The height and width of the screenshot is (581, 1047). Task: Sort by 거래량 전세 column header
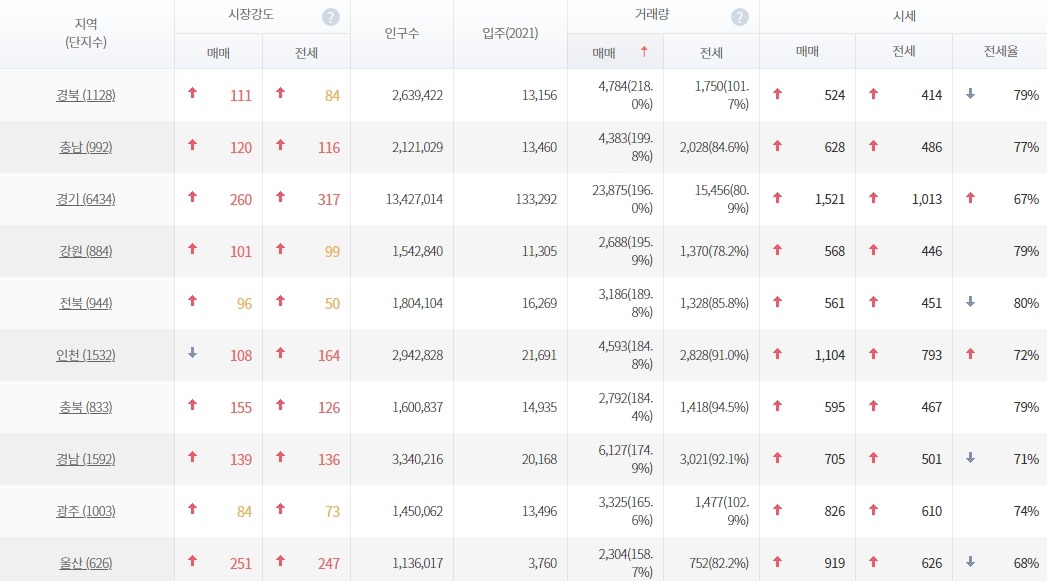click(x=711, y=53)
